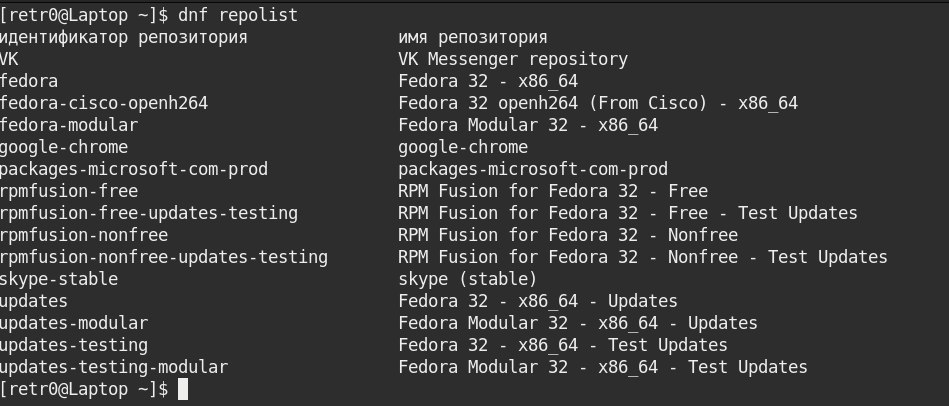Select the google-chrome repository id in left column
Screen dimensions: 949x406
(64, 148)
